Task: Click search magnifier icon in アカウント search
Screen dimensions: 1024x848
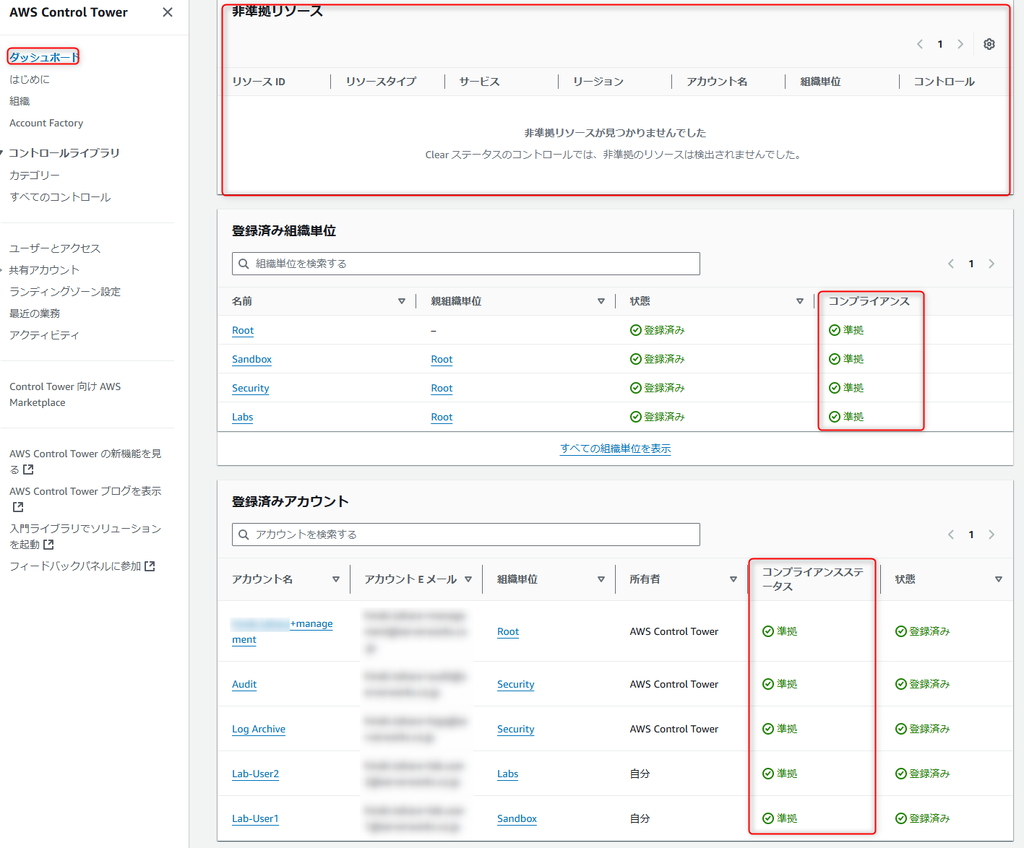Action: [244, 534]
